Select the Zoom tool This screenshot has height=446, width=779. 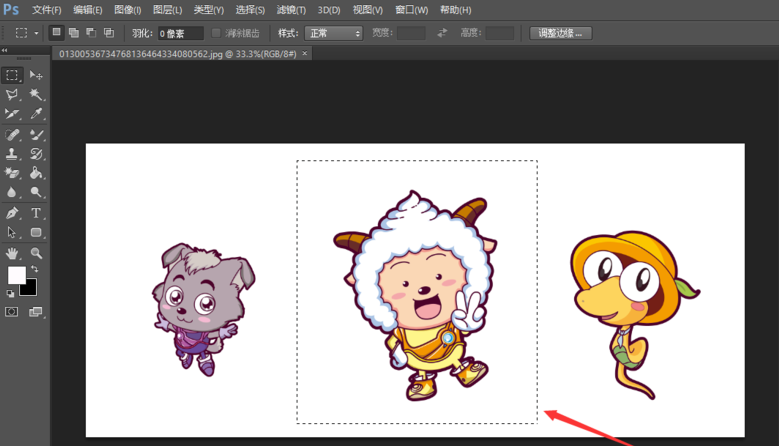pyautogui.click(x=36, y=253)
